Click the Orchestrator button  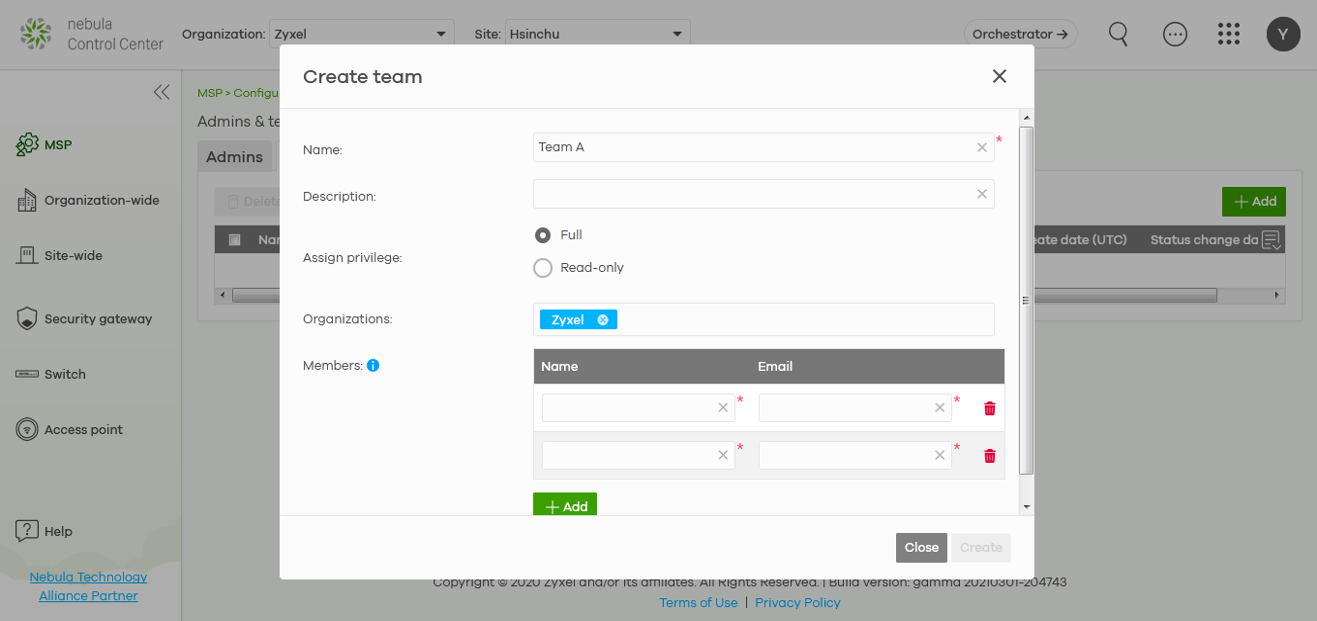tap(1021, 34)
